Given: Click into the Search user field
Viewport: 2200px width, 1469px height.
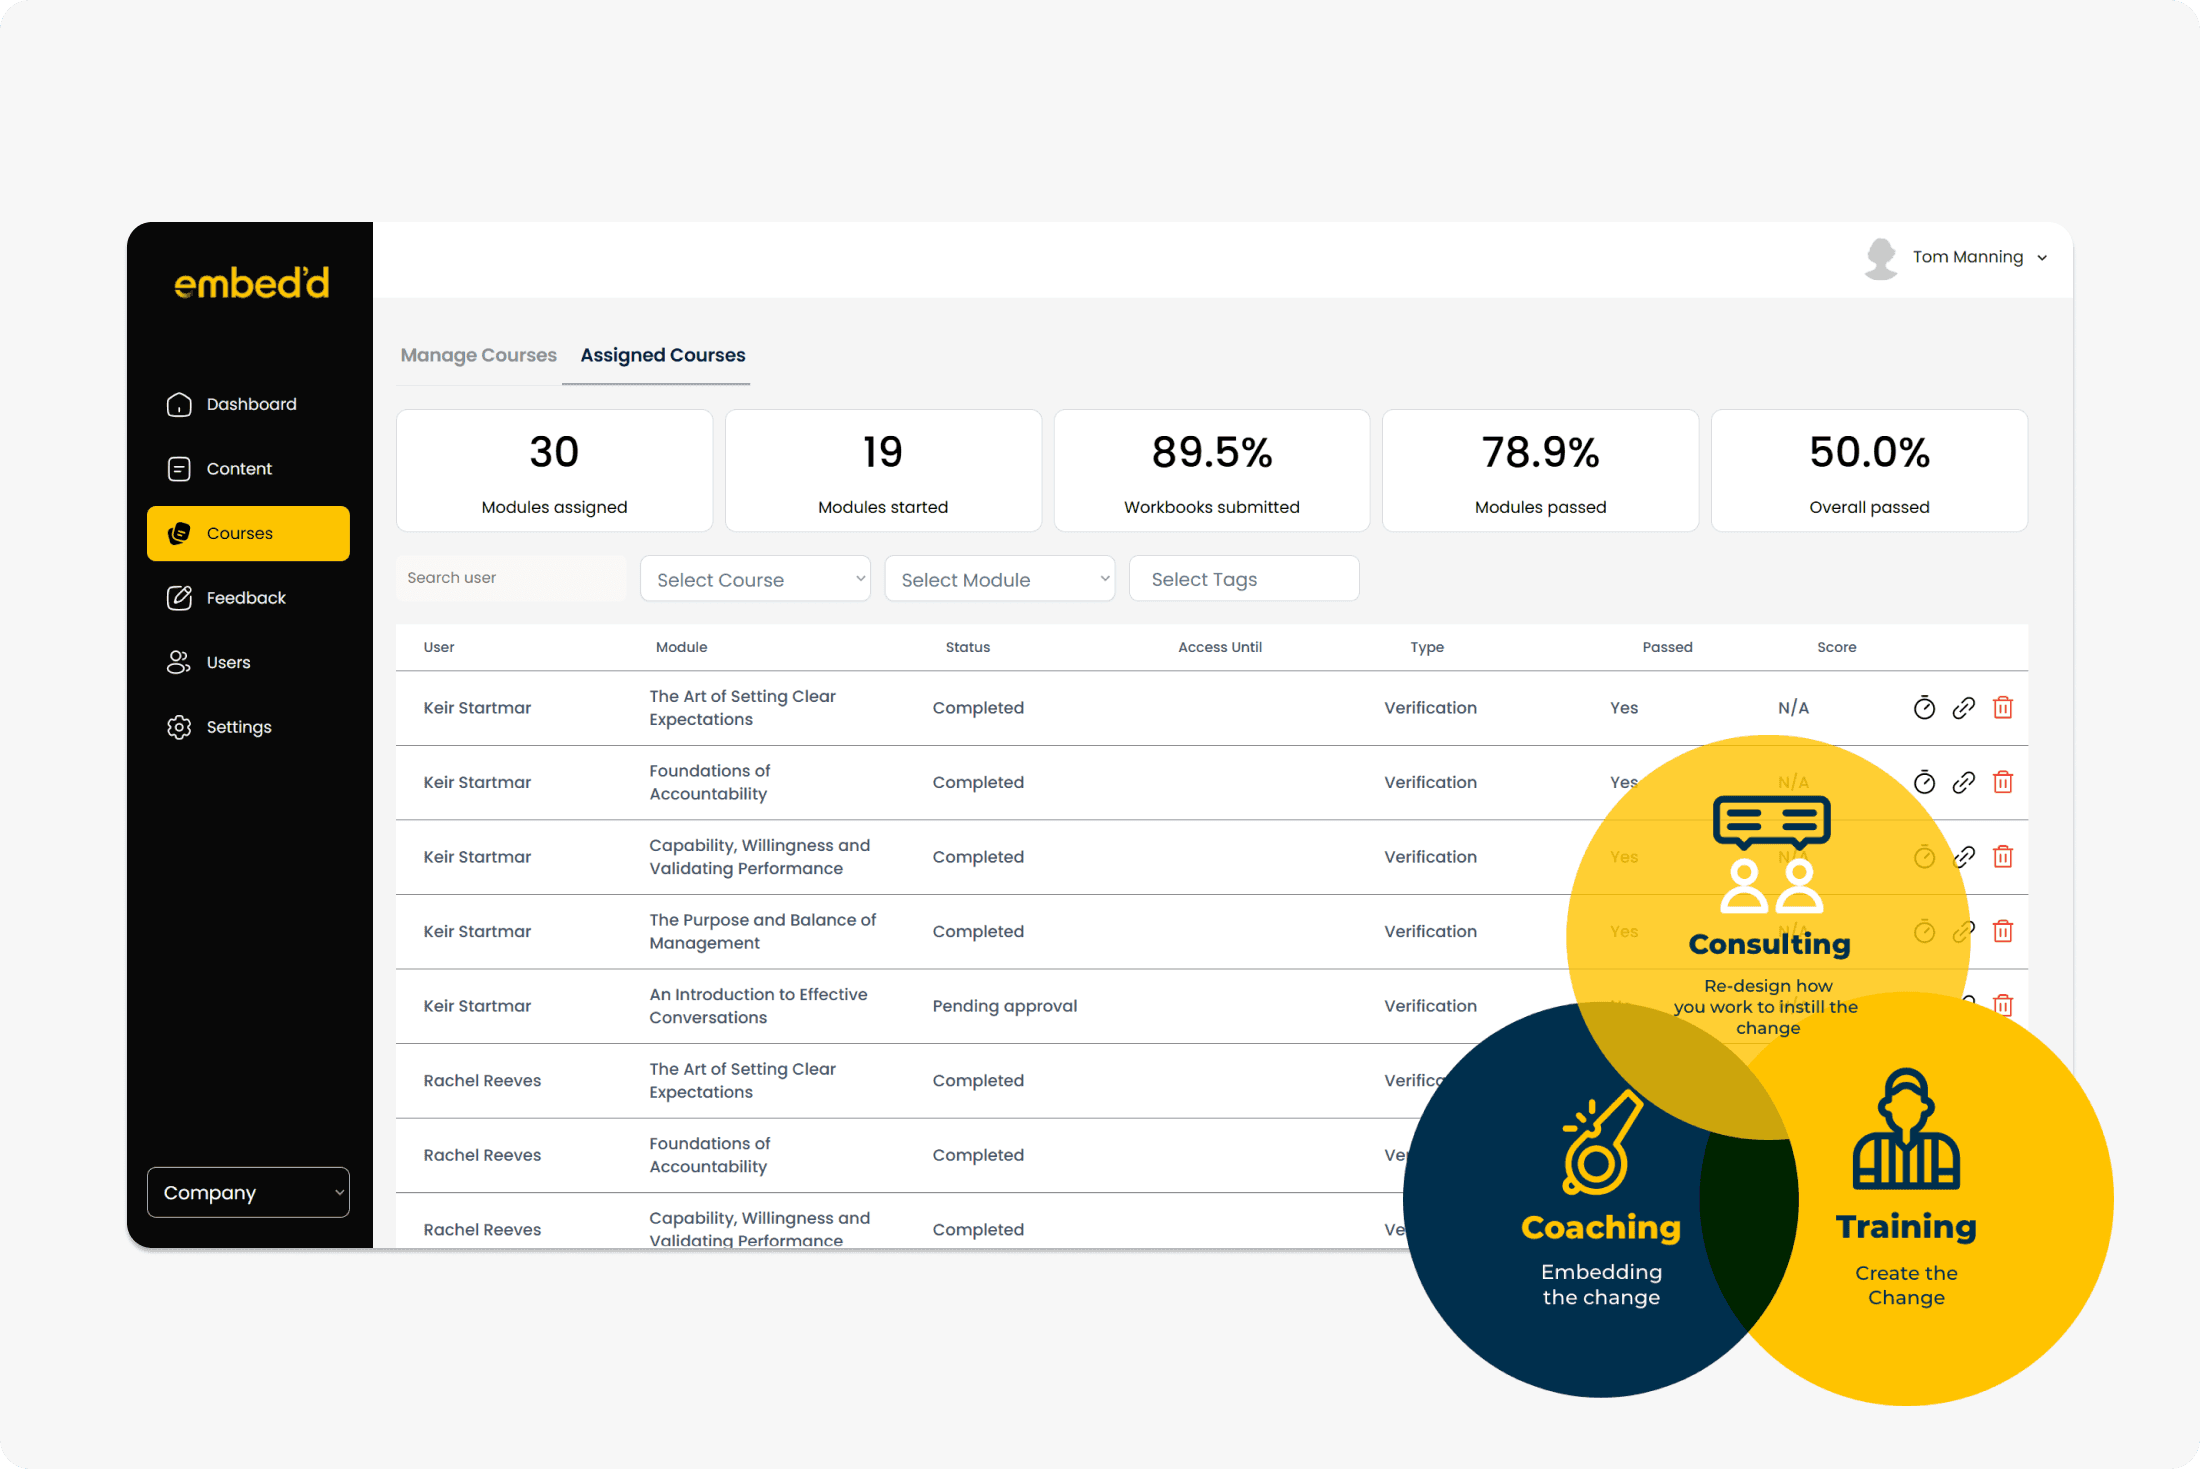Looking at the screenshot, I should (x=511, y=578).
